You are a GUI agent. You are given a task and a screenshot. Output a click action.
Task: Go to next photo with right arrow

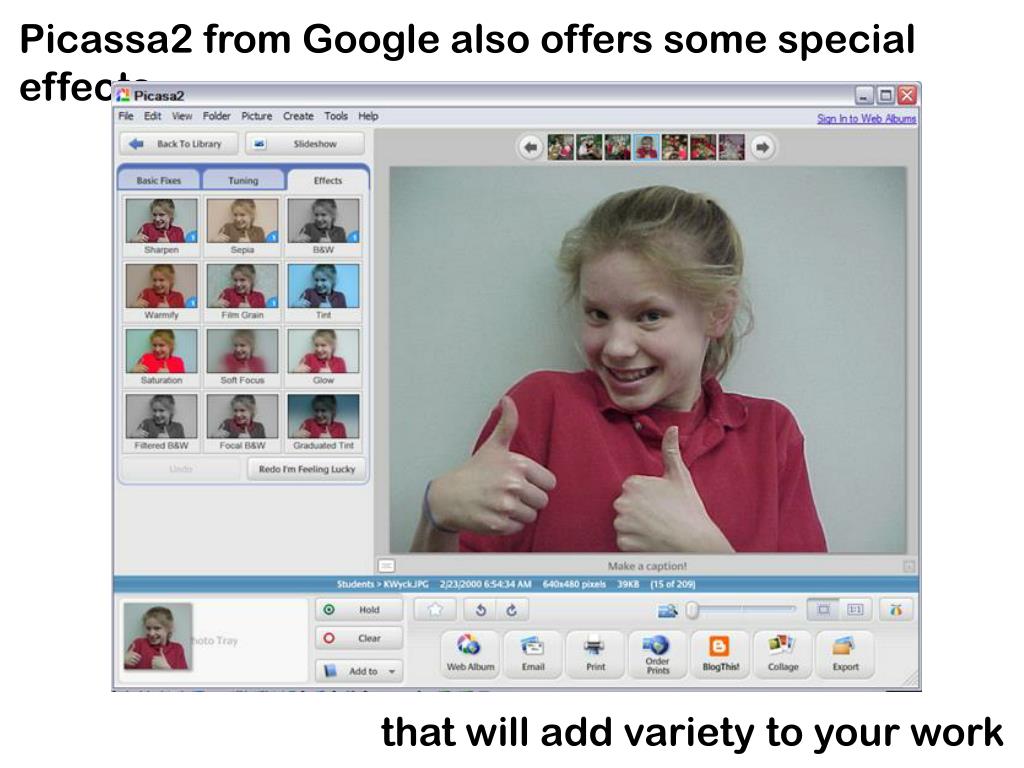tap(762, 148)
